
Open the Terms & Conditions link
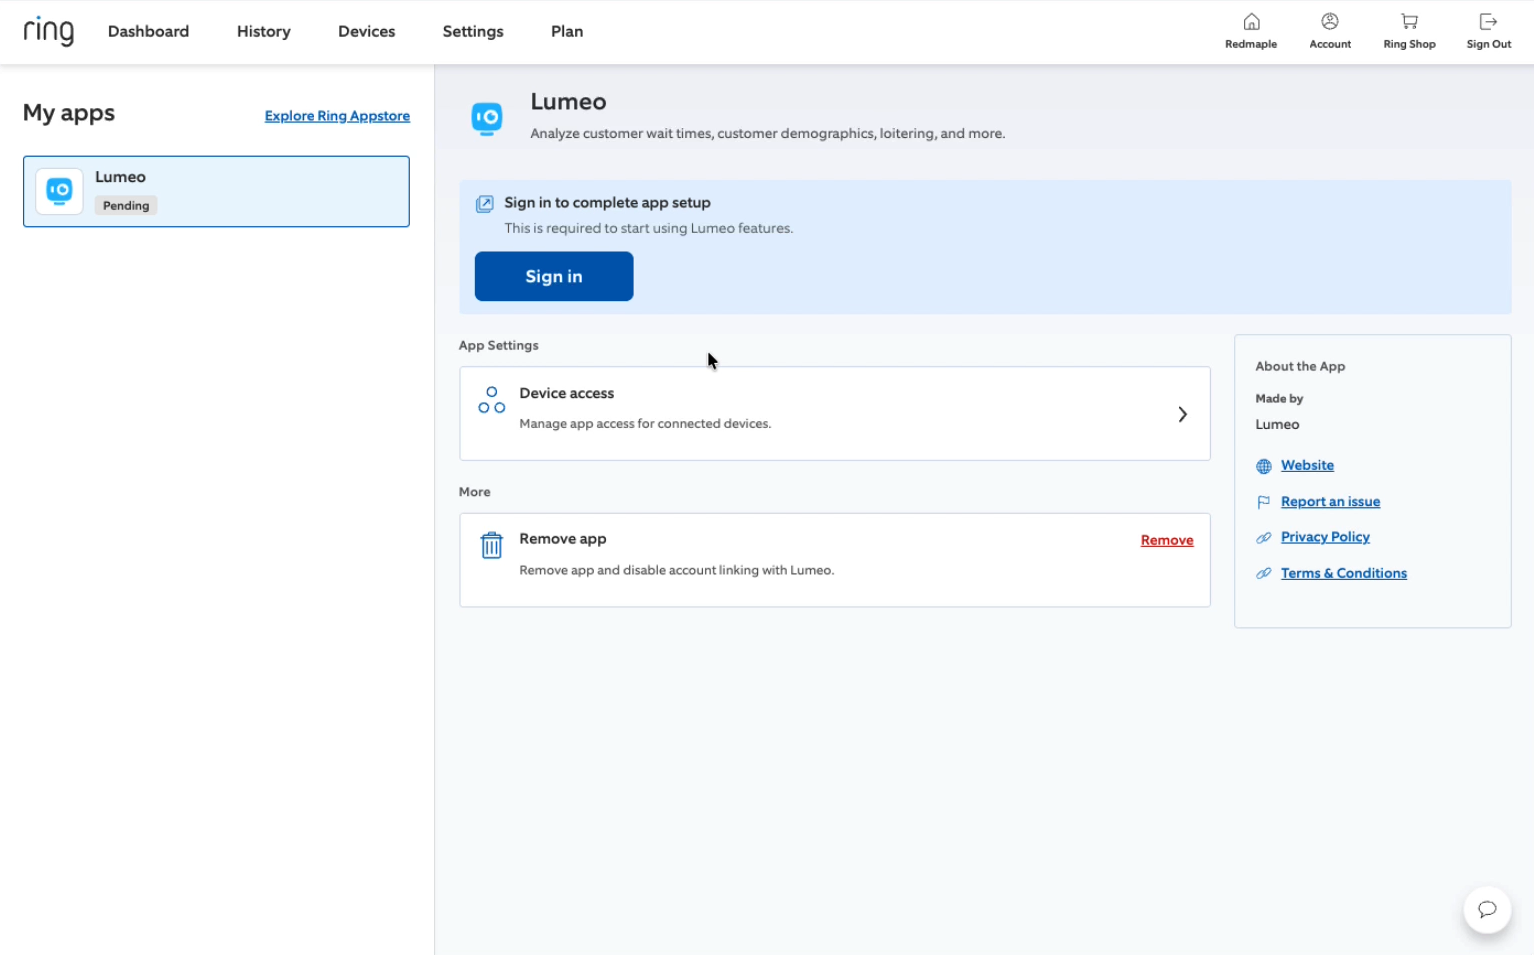tap(1343, 573)
